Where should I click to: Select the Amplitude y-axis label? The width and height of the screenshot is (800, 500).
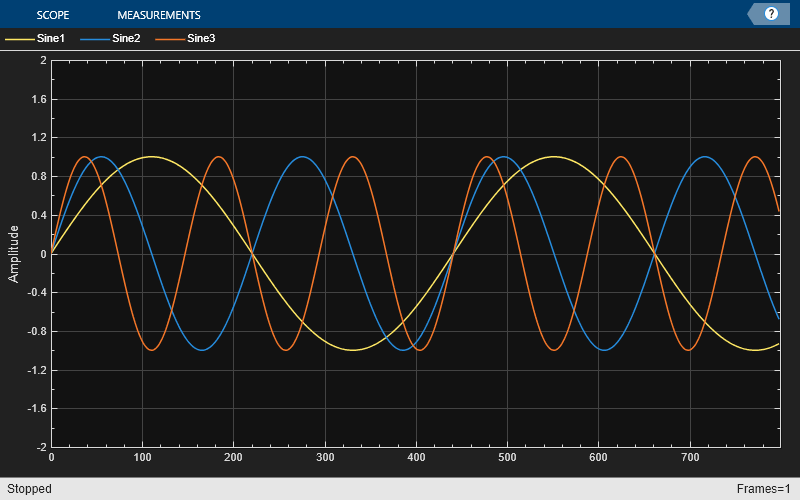tap(14, 253)
